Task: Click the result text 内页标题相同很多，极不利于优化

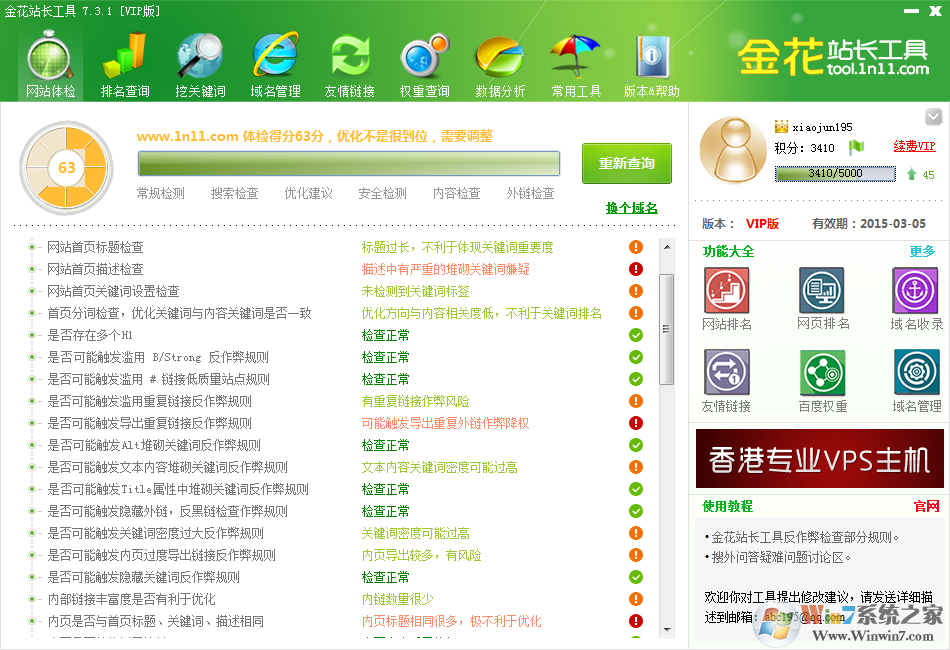Action: (451, 621)
